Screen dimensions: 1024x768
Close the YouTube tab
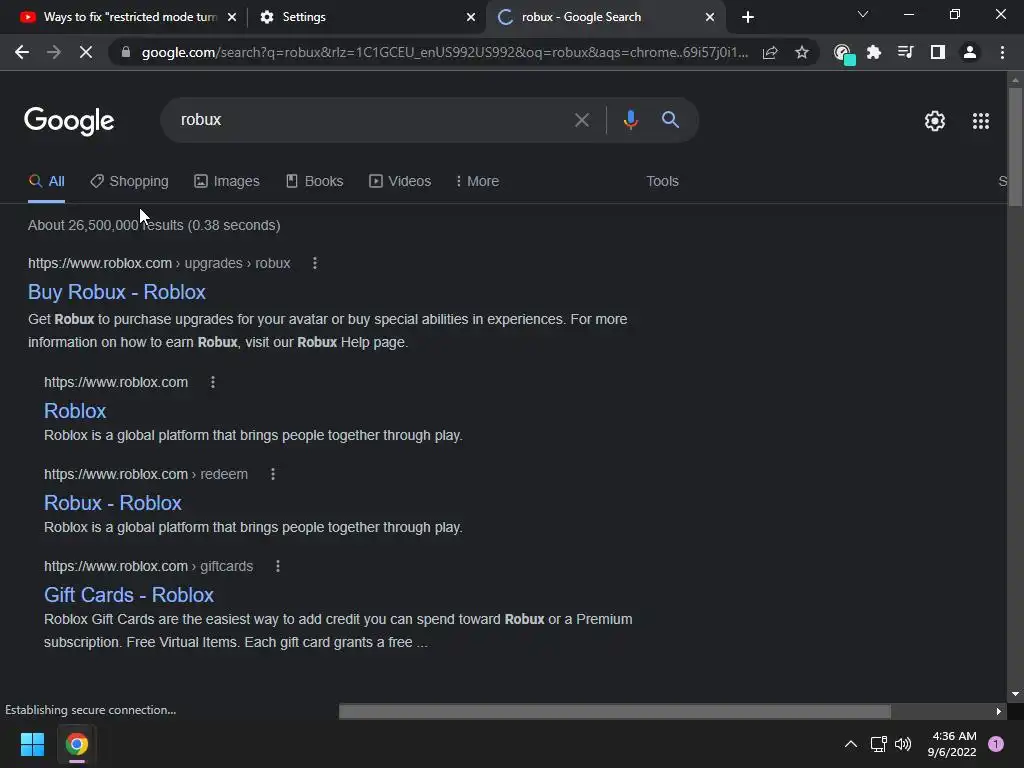pyautogui.click(x=232, y=17)
